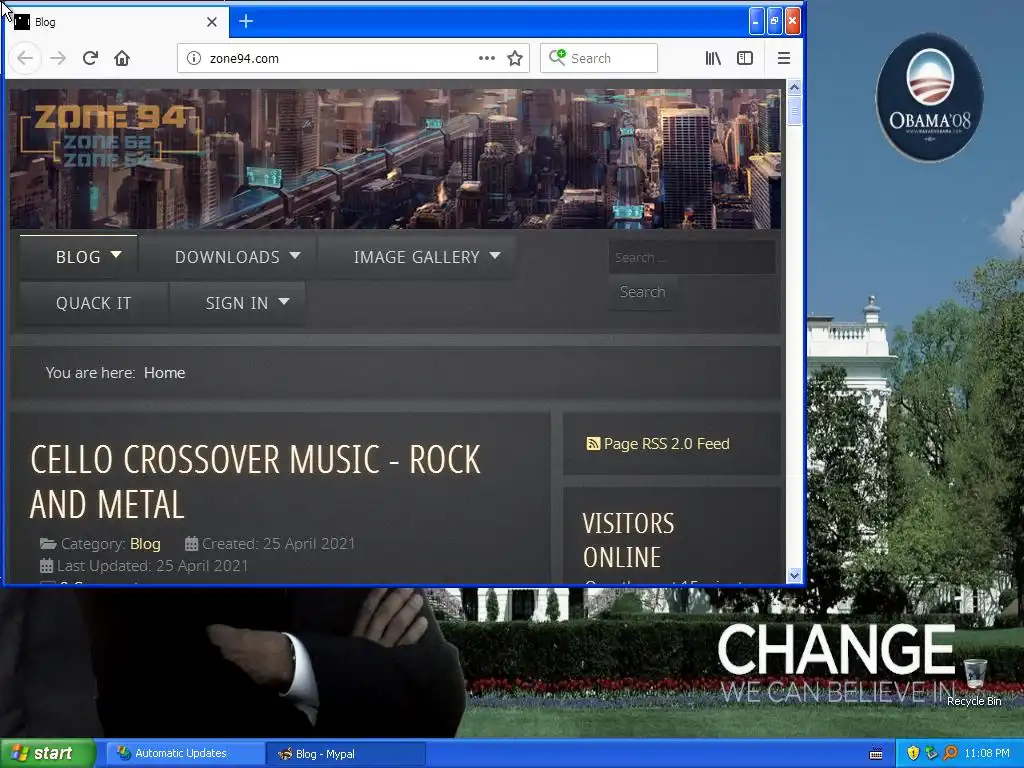
Task: Close the Blog browser tab
Action: click(x=212, y=22)
